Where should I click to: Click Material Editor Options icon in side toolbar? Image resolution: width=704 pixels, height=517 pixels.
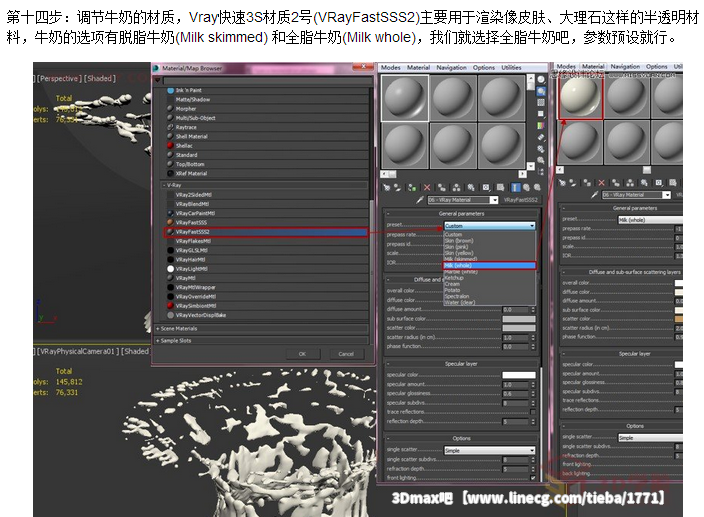pyautogui.click(x=541, y=149)
